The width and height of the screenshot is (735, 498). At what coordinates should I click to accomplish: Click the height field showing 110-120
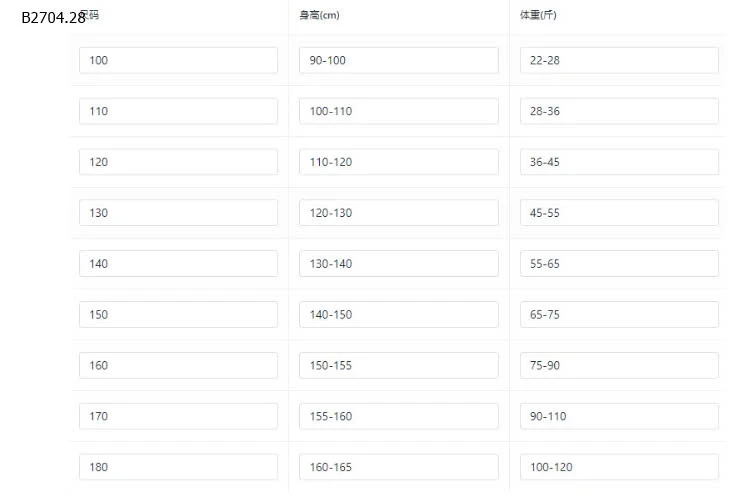398,162
